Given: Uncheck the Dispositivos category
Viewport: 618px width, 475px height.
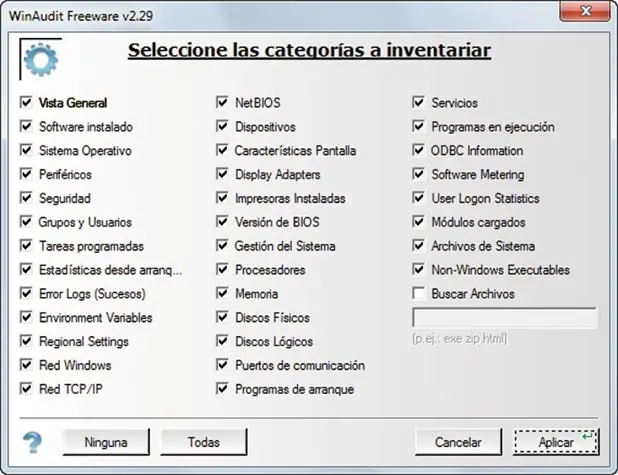Looking at the screenshot, I should 222,127.
